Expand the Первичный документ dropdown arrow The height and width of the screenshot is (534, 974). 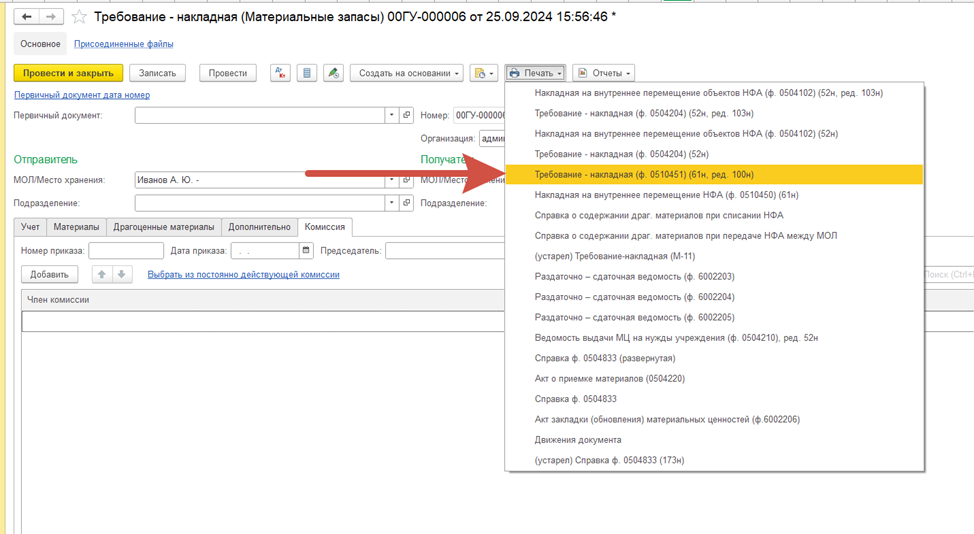(x=391, y=115)
